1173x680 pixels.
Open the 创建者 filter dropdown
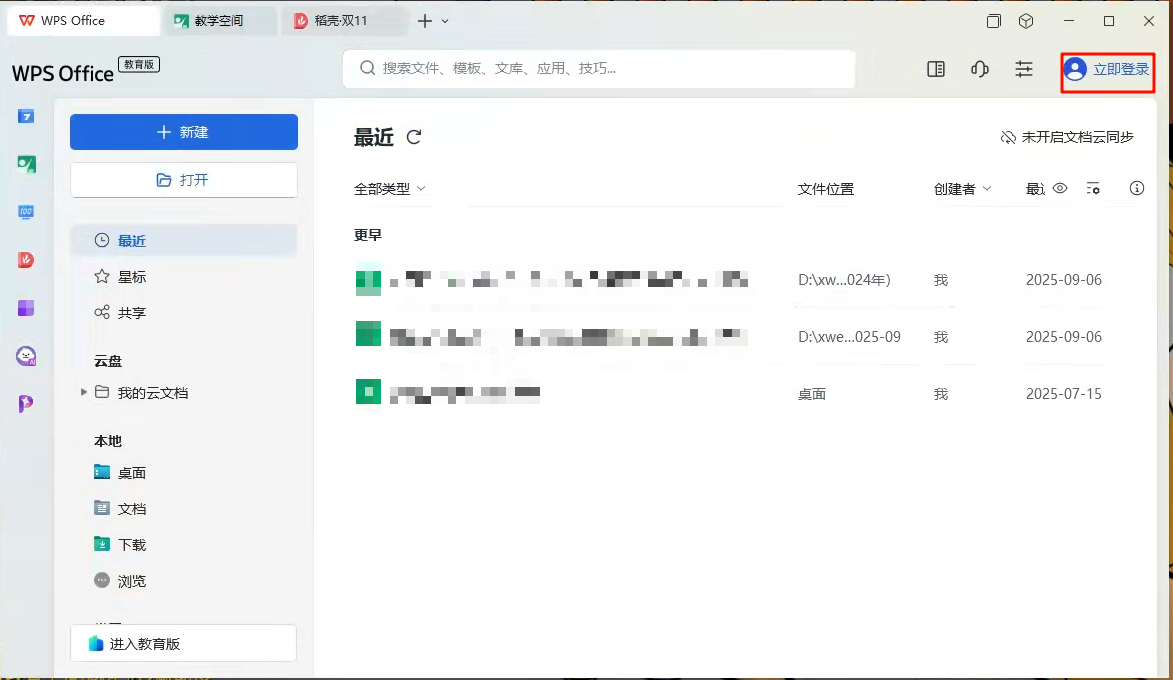tap(962, 188)
